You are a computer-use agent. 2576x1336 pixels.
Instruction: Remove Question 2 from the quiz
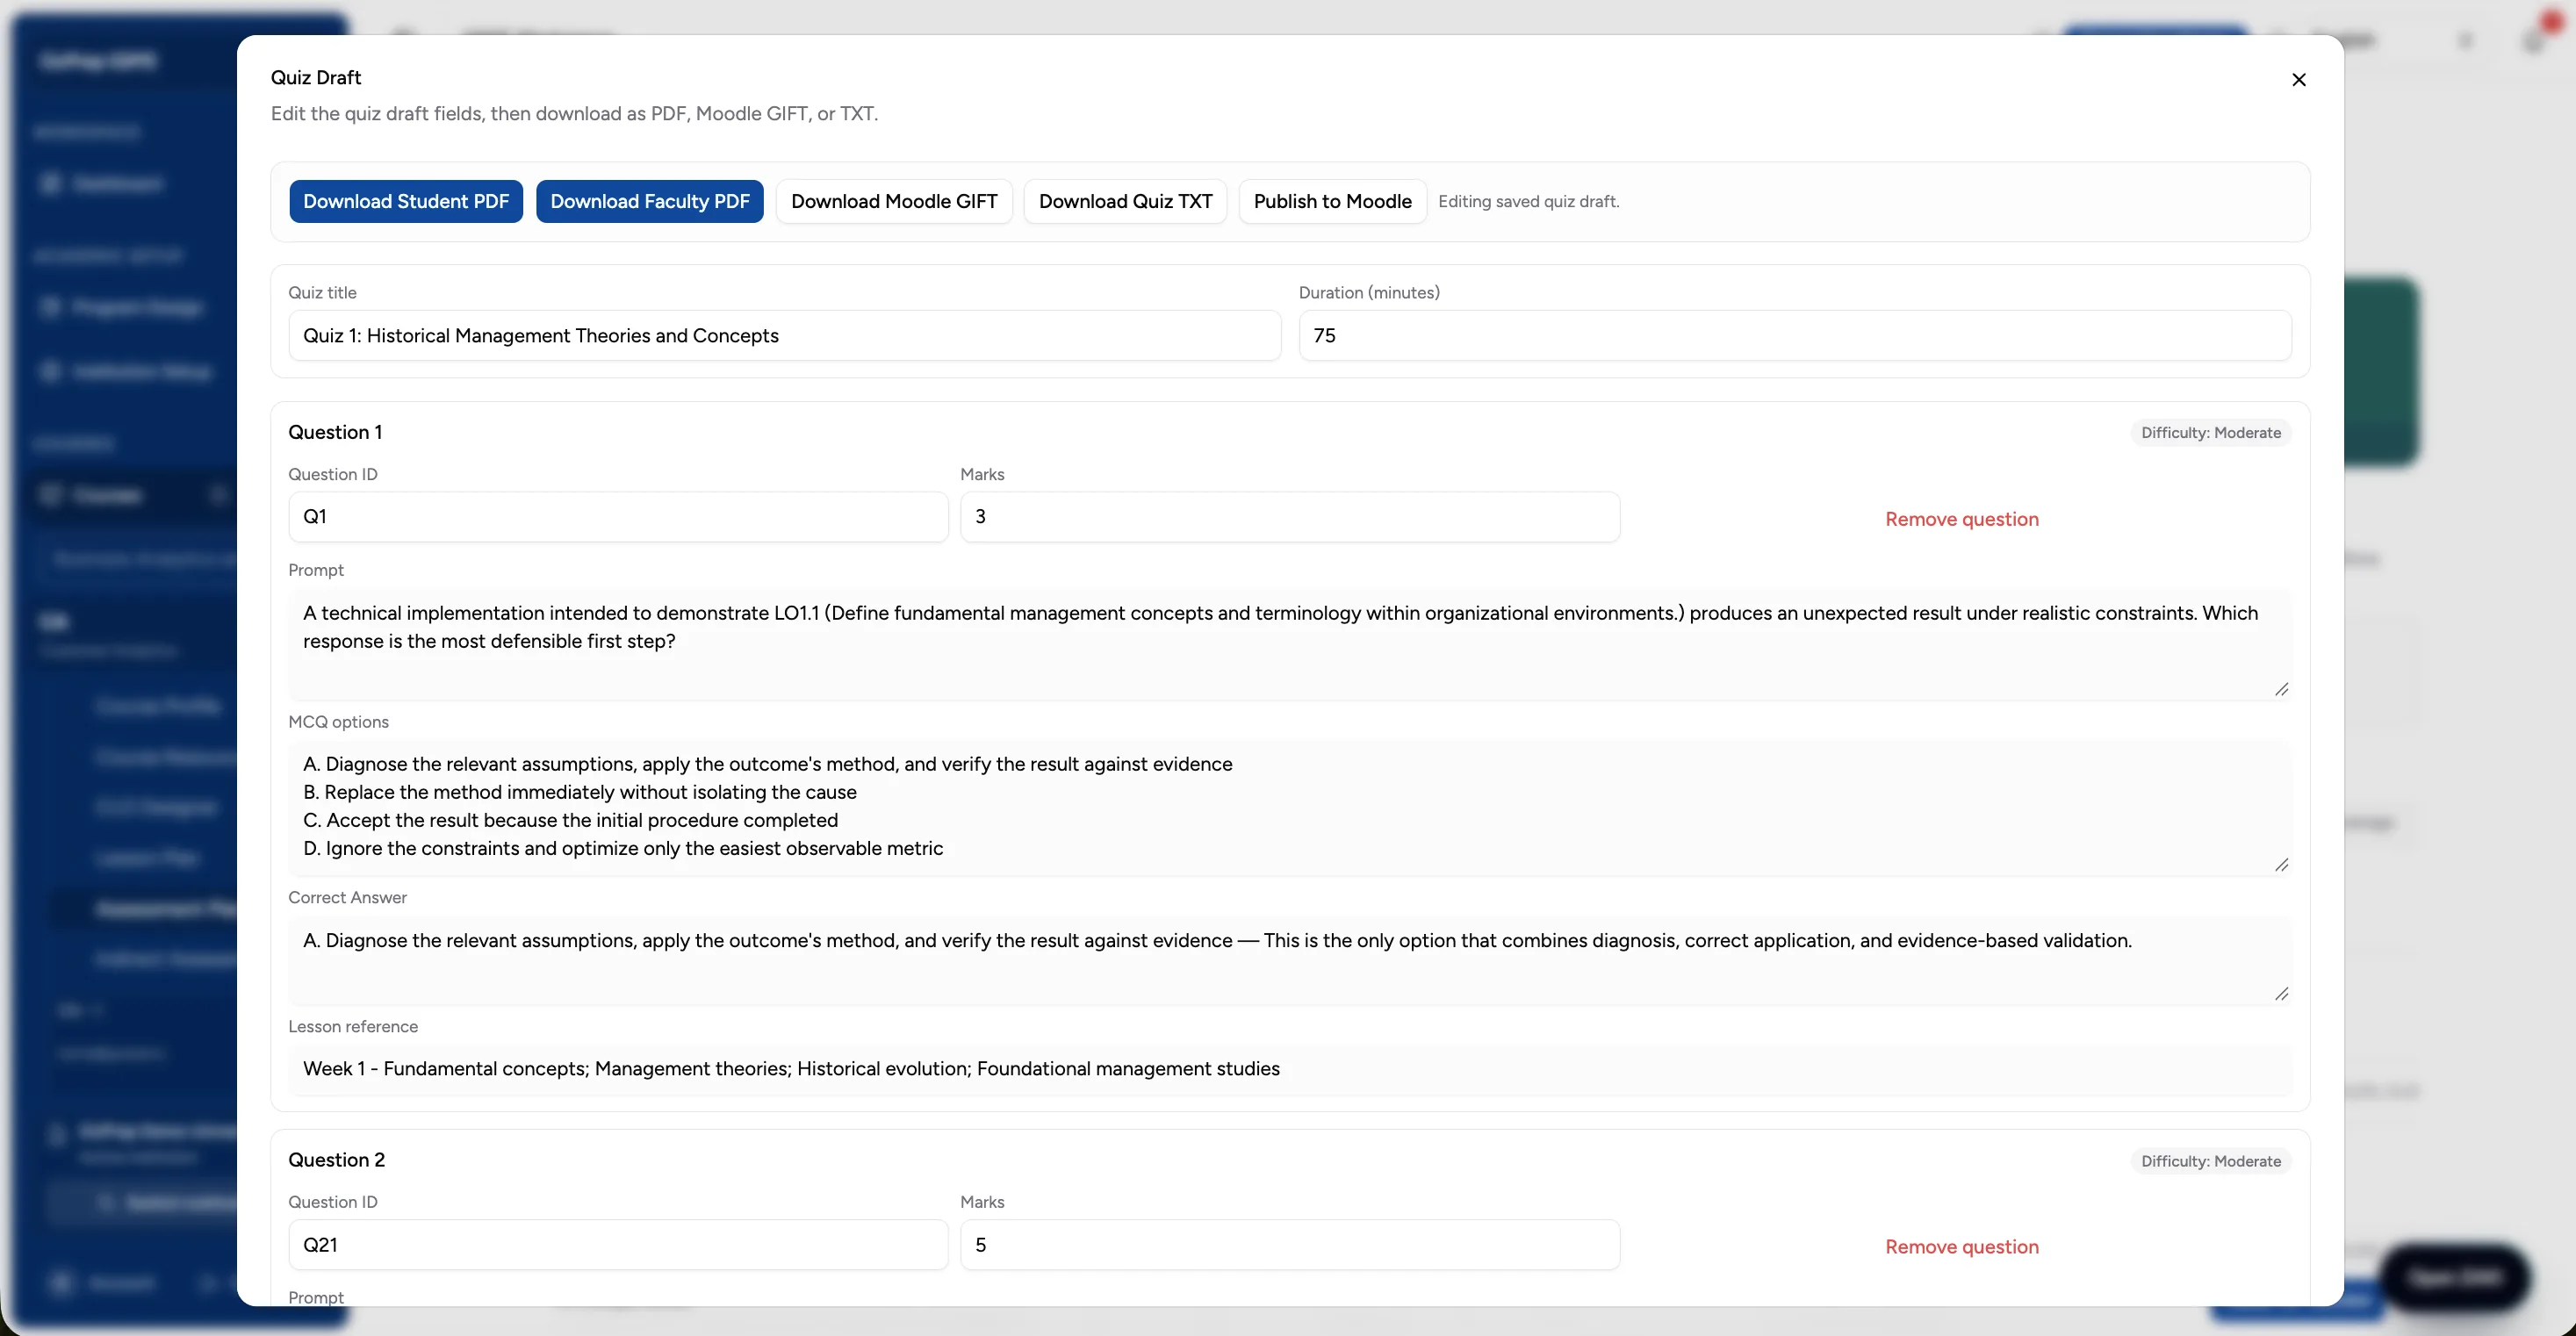click(x=1961, y=1247)
